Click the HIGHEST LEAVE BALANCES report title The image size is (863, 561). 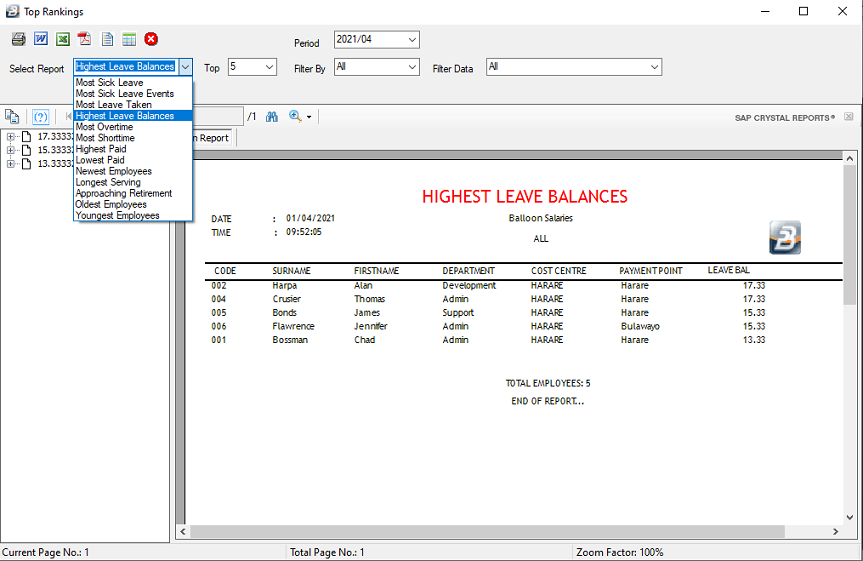pos(525,197)
